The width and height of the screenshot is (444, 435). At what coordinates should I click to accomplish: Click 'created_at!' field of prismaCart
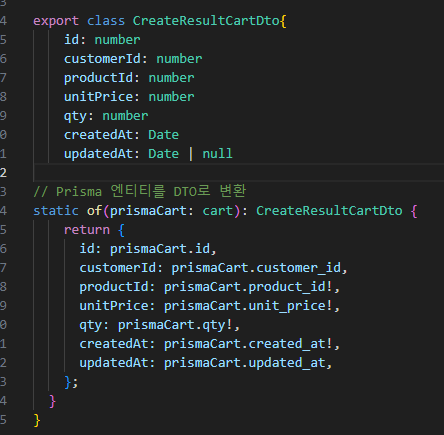291,344
